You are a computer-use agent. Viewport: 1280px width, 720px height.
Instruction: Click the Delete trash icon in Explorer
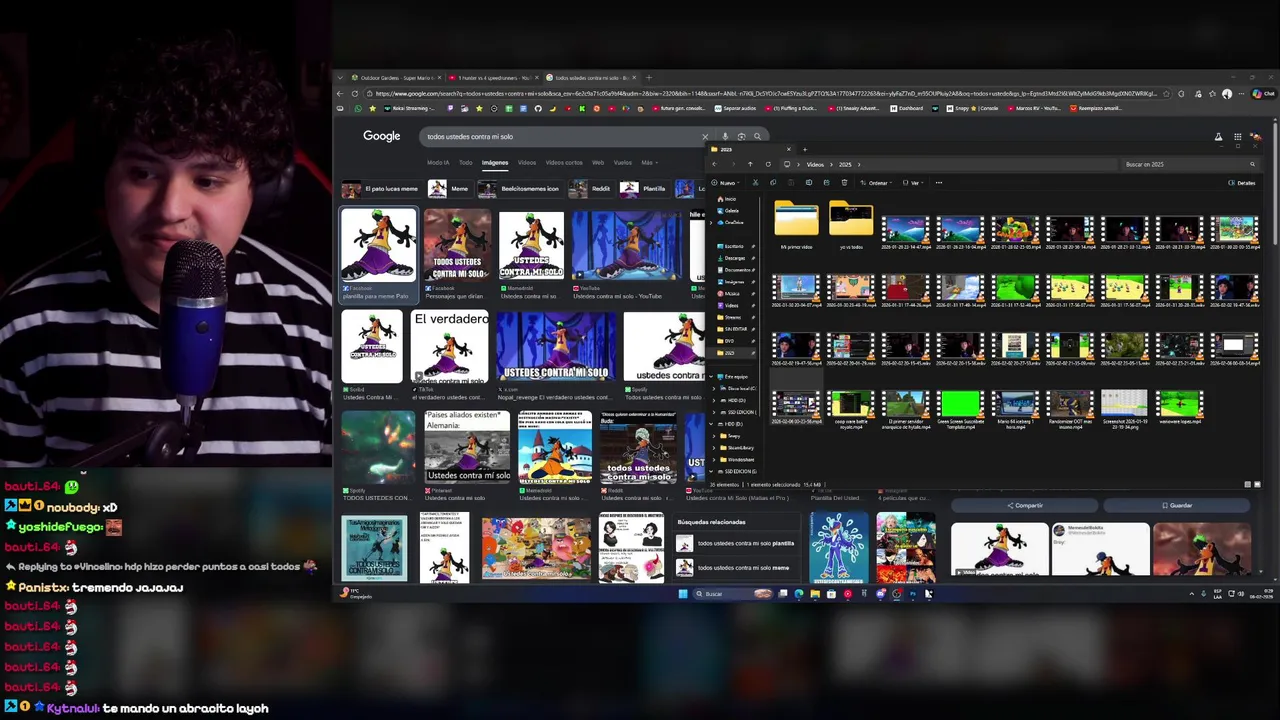click(x=844, y=183)
